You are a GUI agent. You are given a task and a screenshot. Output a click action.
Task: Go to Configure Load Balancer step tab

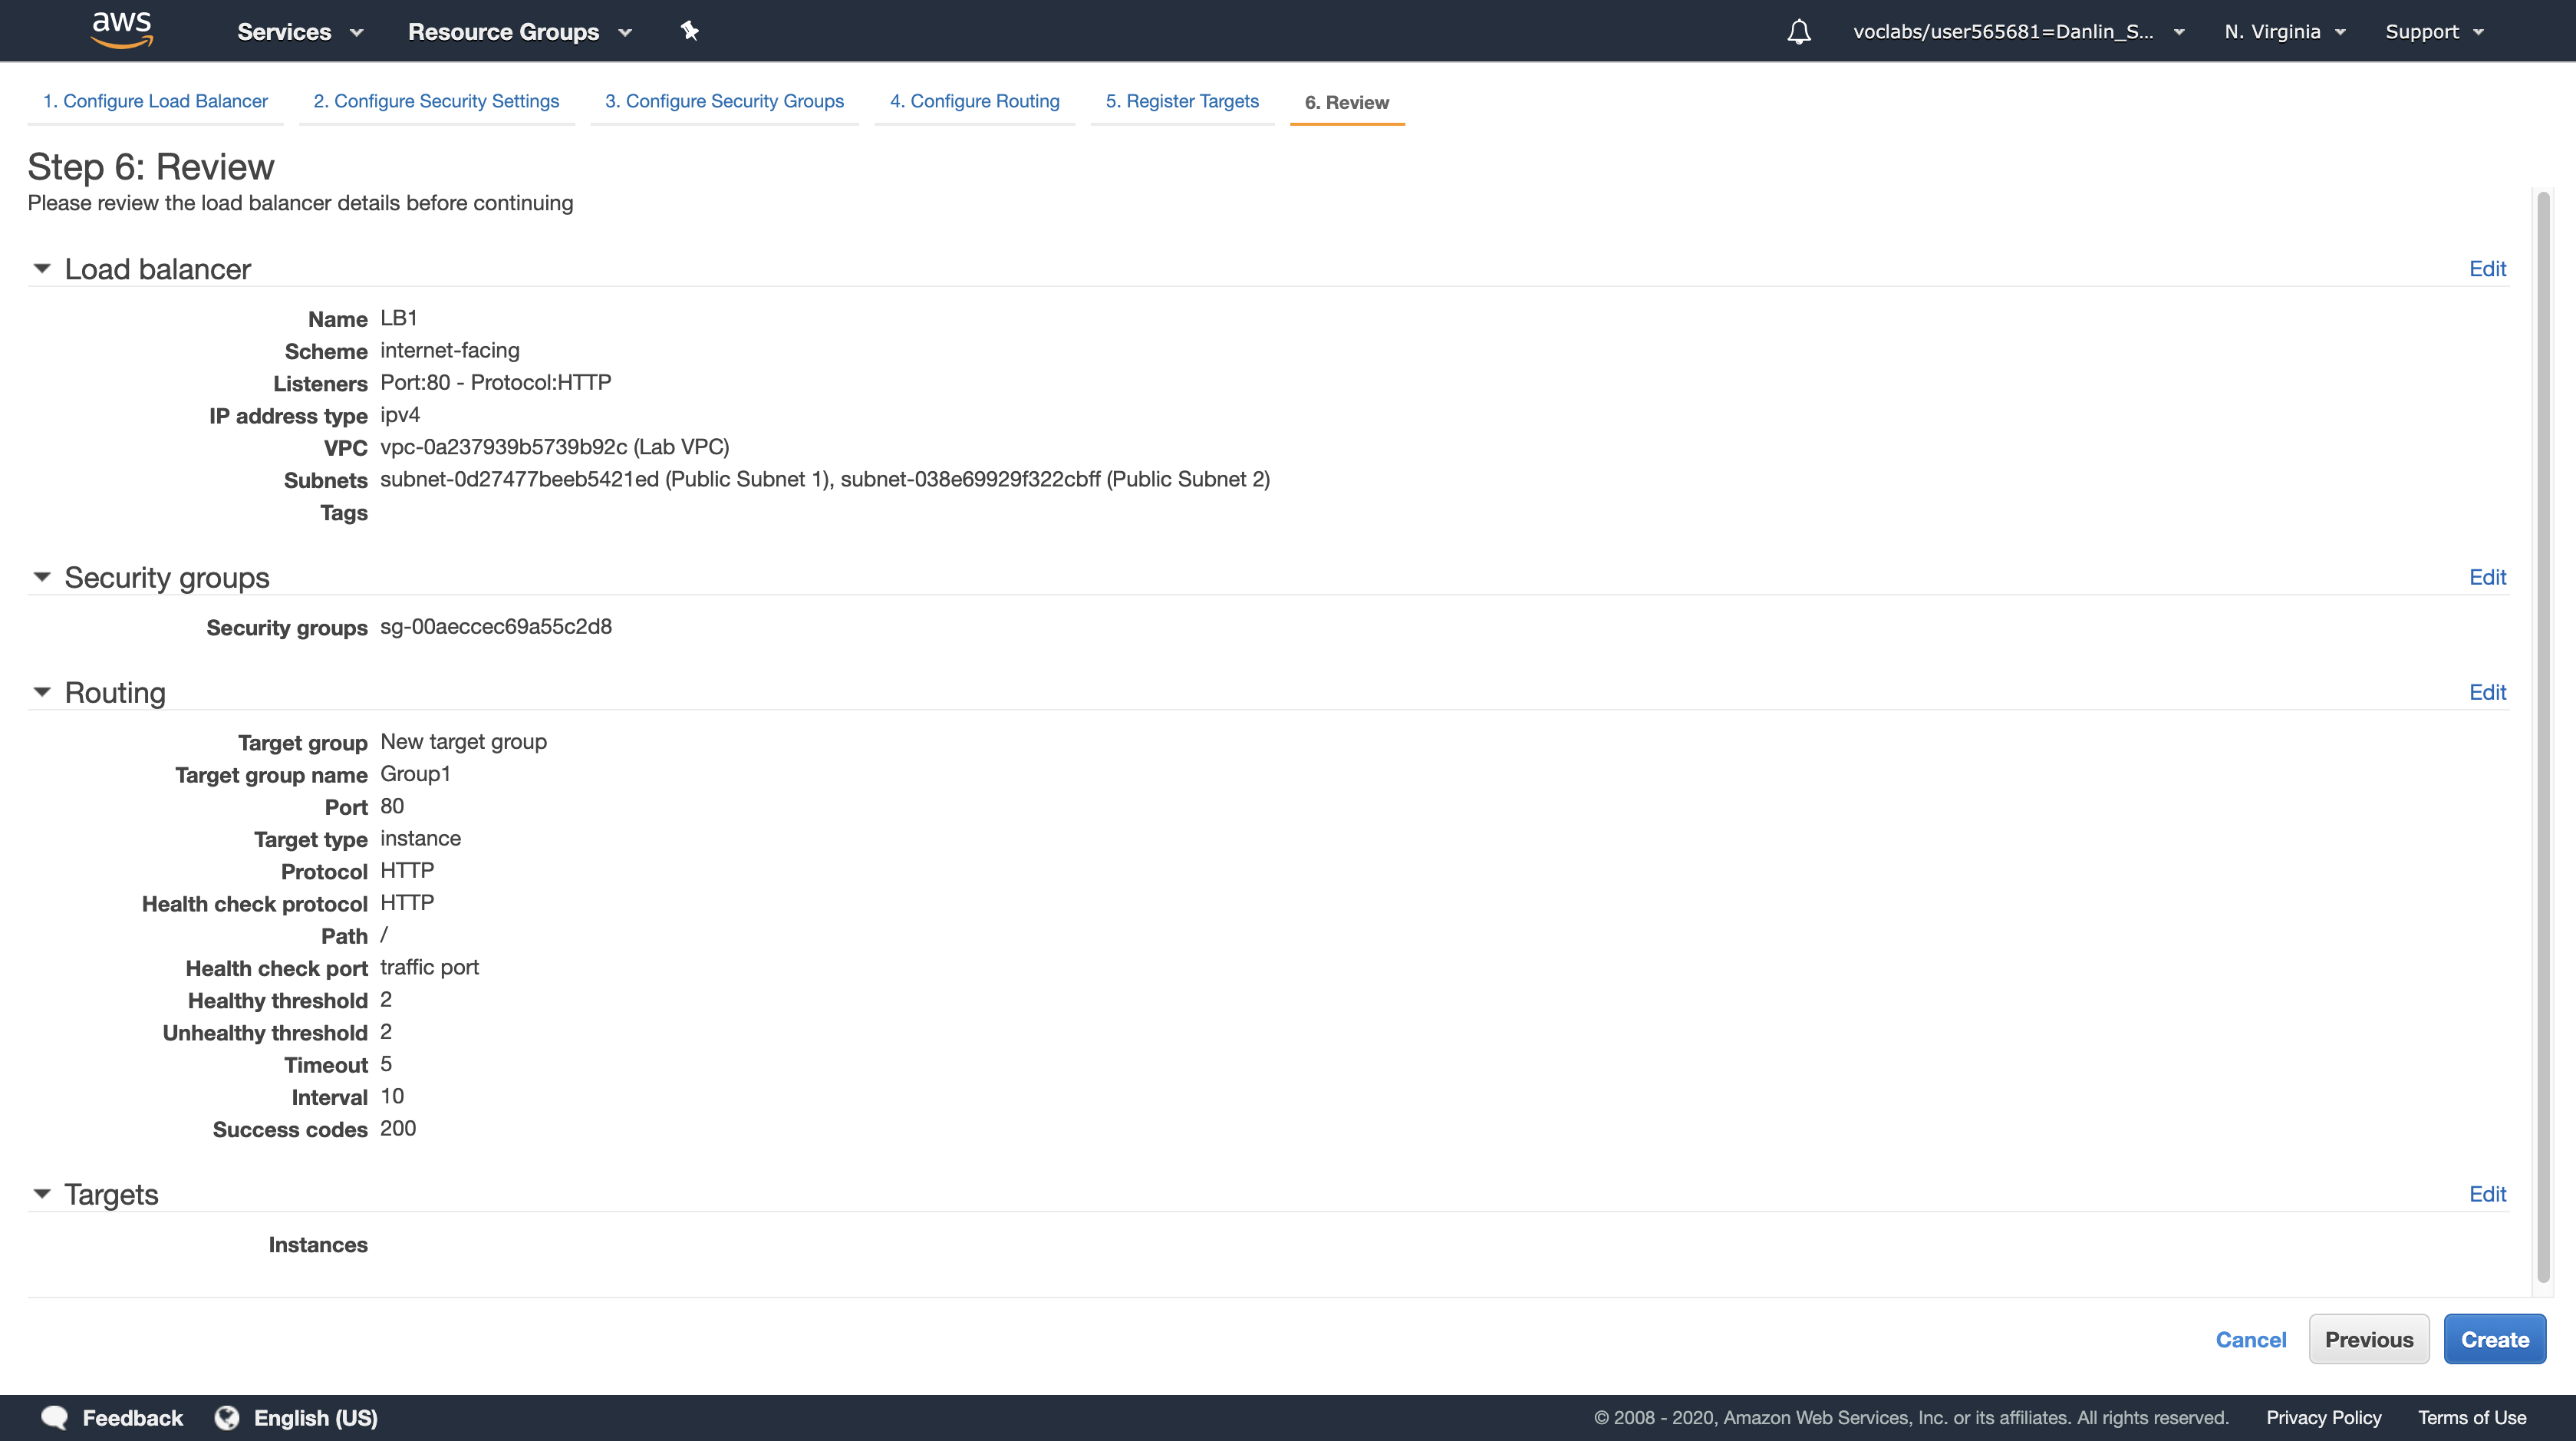155,101
